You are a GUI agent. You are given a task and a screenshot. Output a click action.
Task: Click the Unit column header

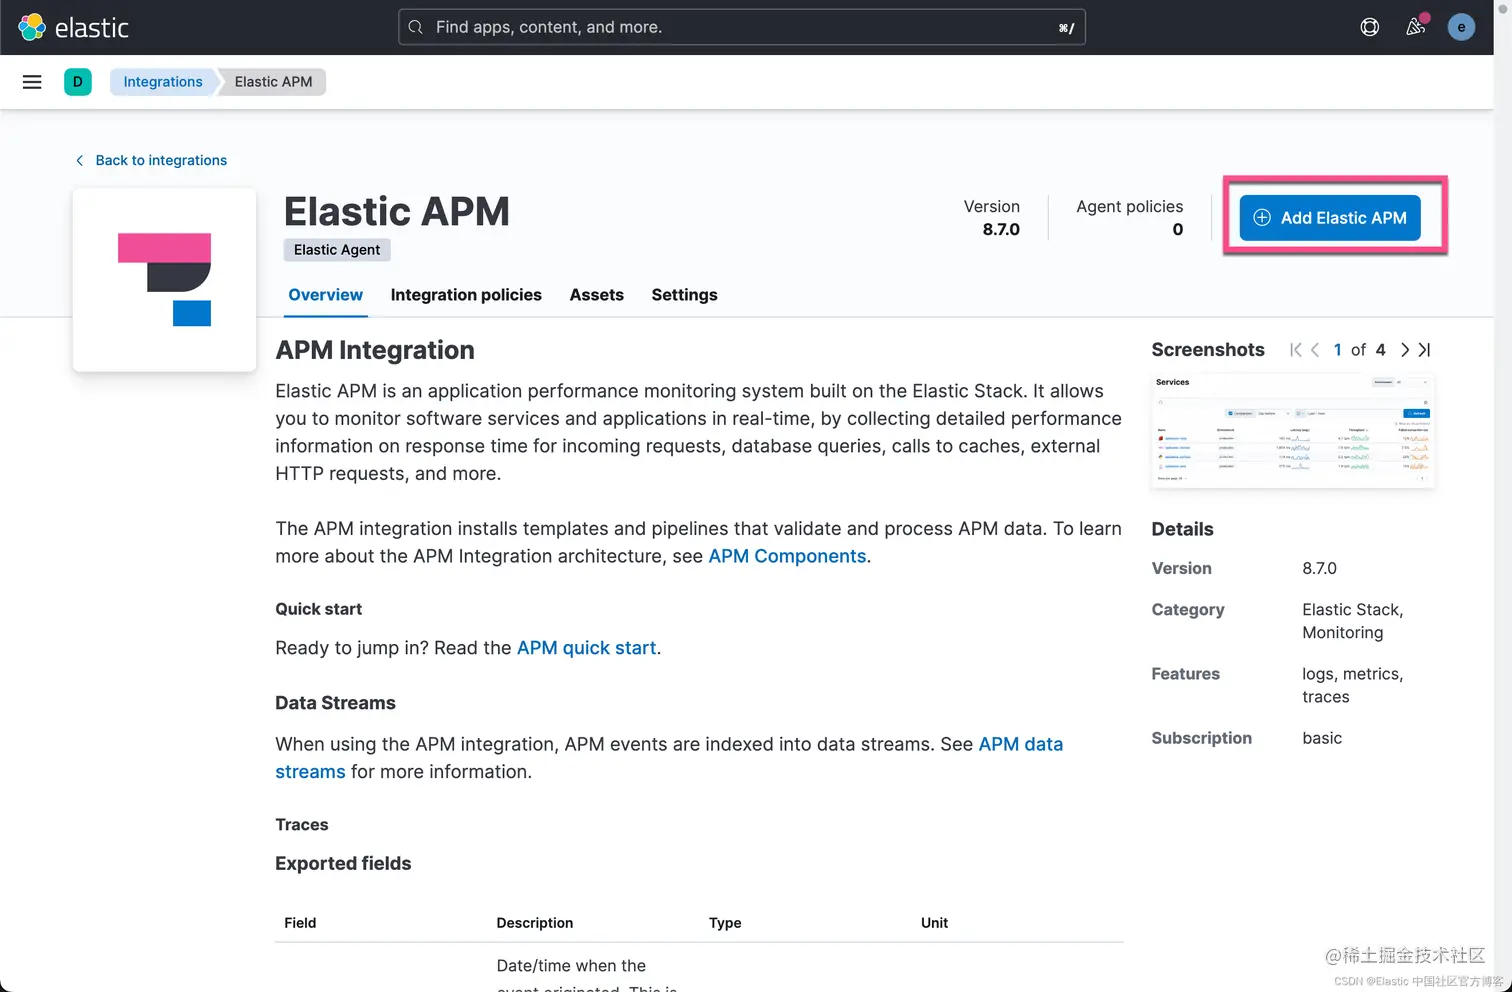934,923
